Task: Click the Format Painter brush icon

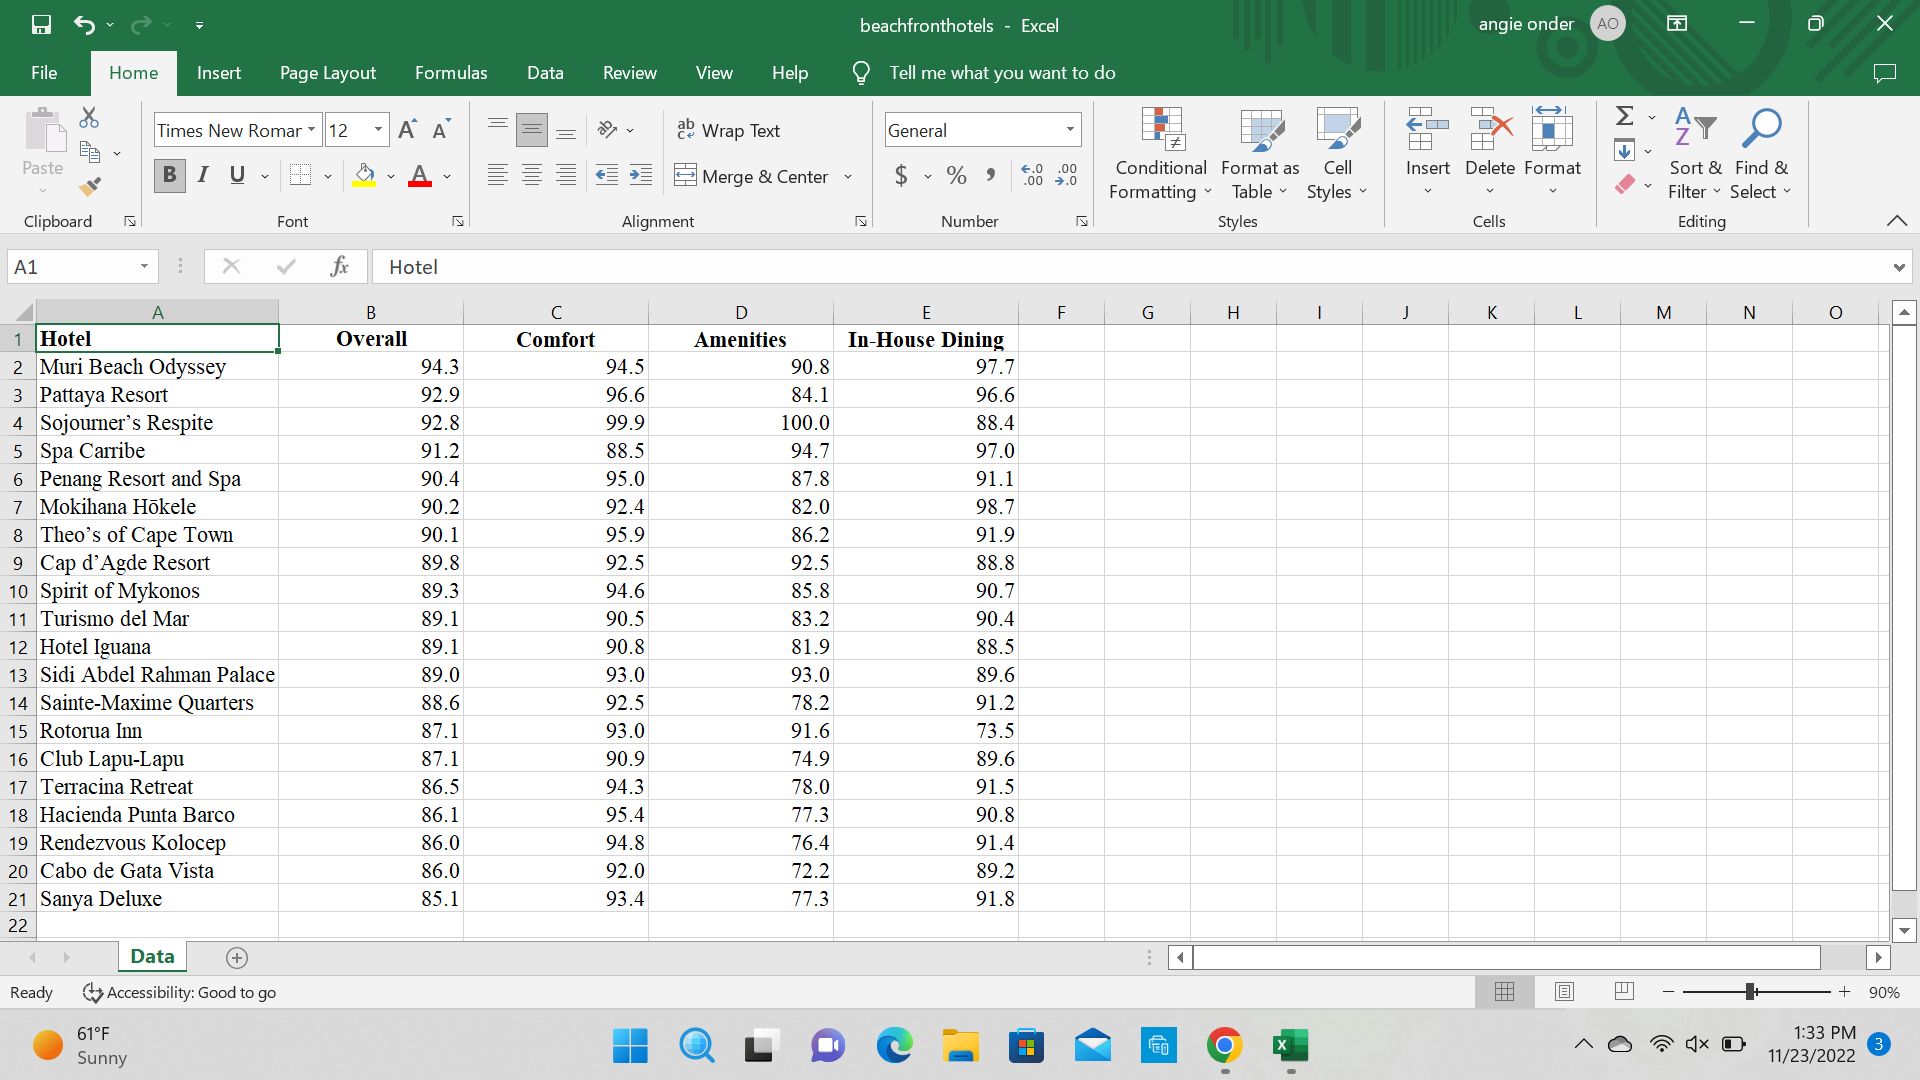Action: 90,186
